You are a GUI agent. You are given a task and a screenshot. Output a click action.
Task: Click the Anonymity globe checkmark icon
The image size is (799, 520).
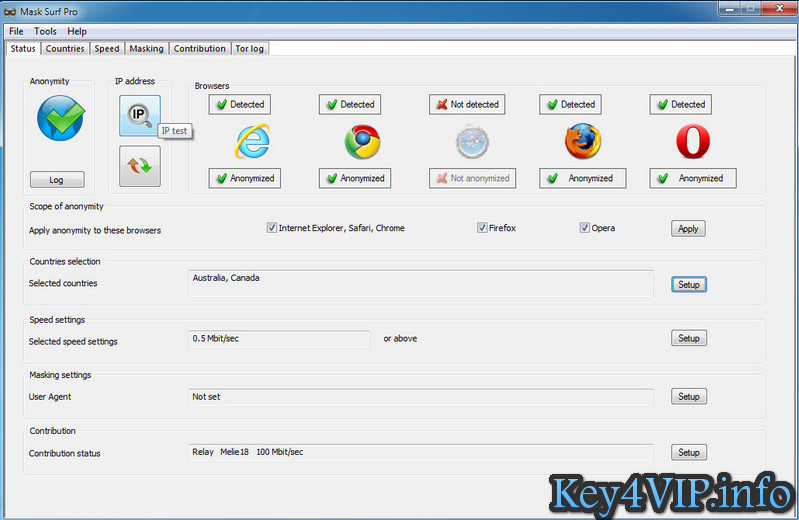click(x=61, y=118)
